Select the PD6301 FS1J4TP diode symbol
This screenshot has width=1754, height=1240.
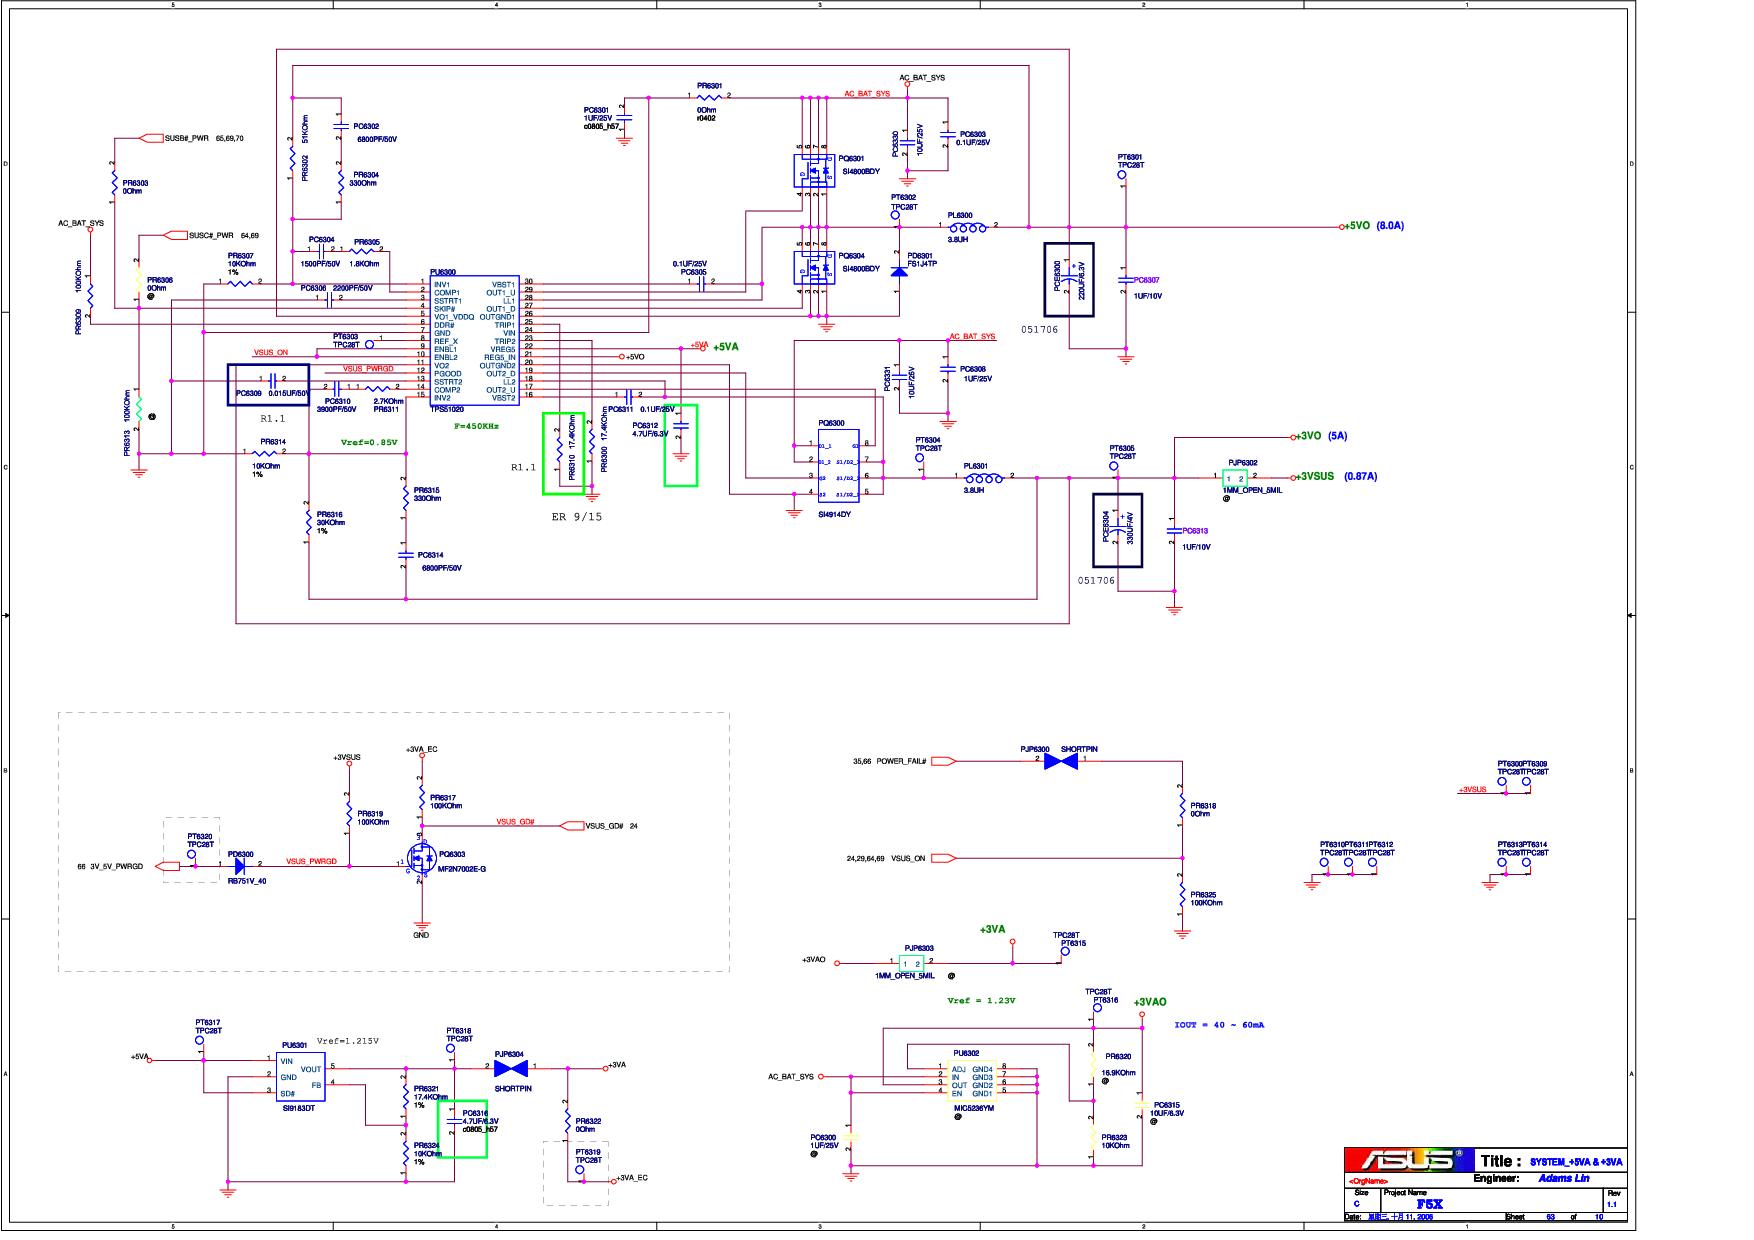tap(898, 271)
